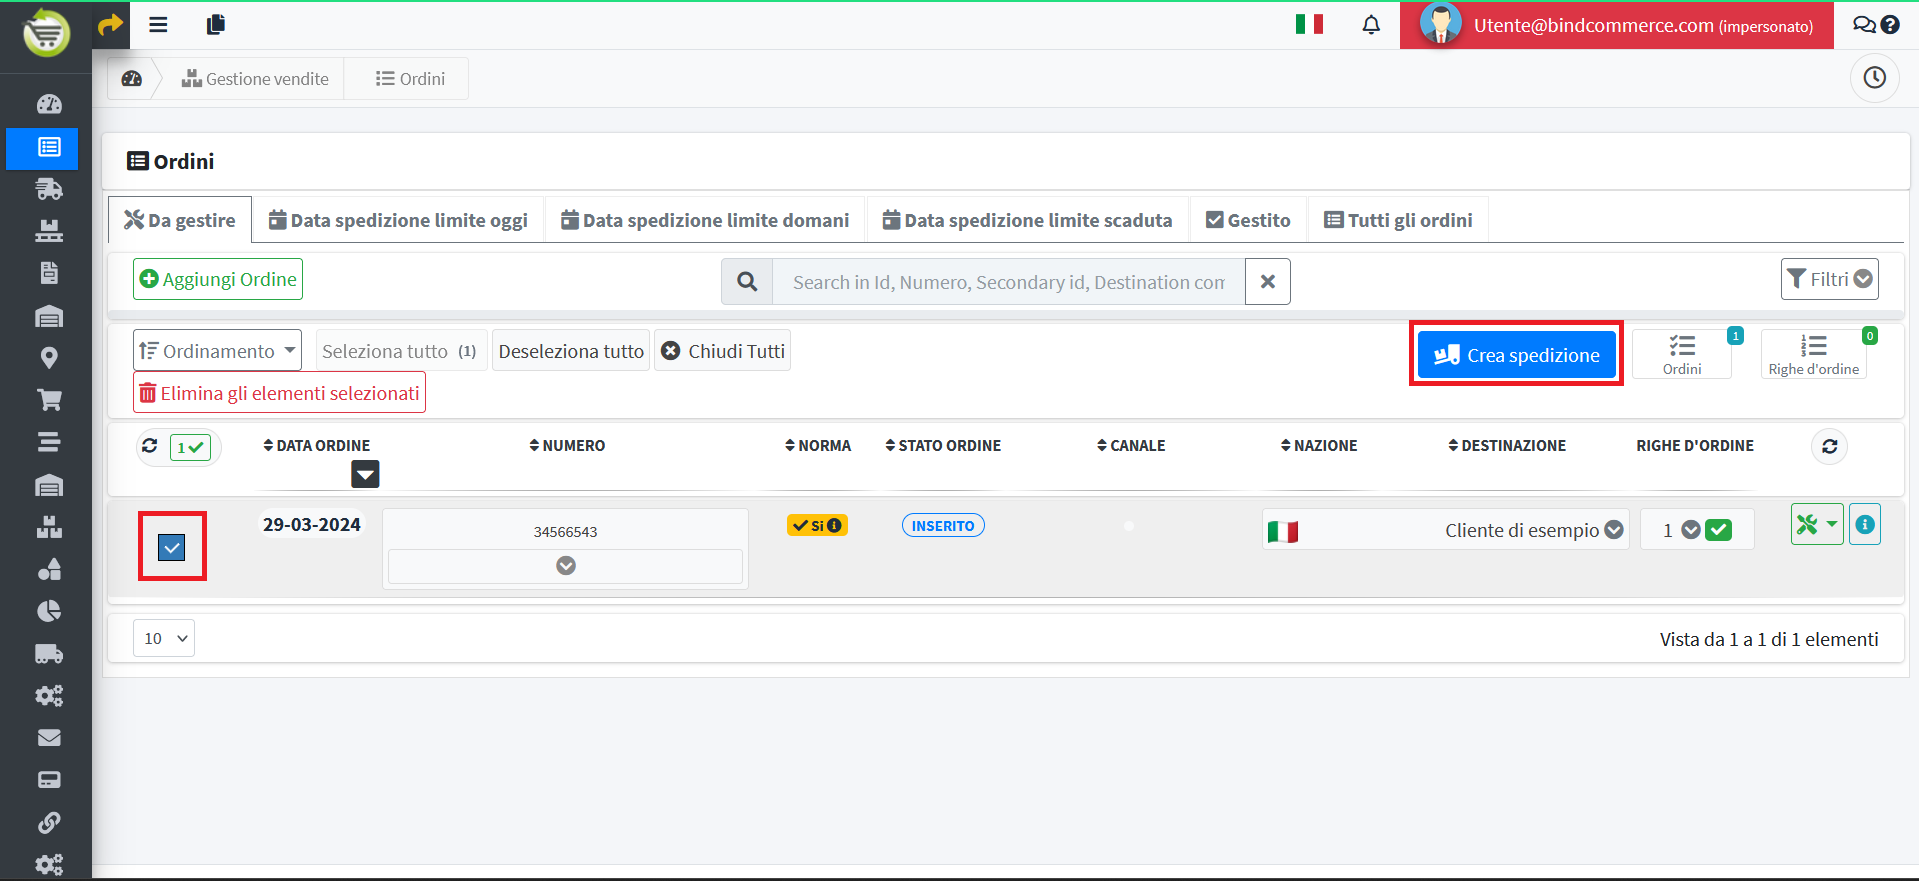Open the shopping cart icon in sidebar
Viewport: 1919px width, 881px height.
click(49, 400)
